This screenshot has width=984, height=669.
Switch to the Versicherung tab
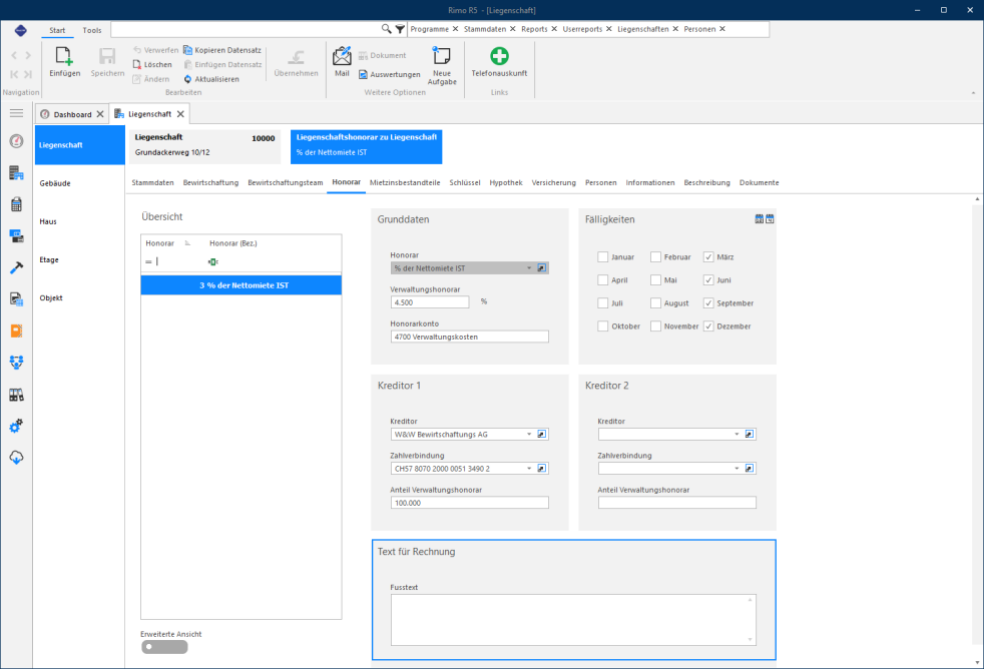pos(554,183)
